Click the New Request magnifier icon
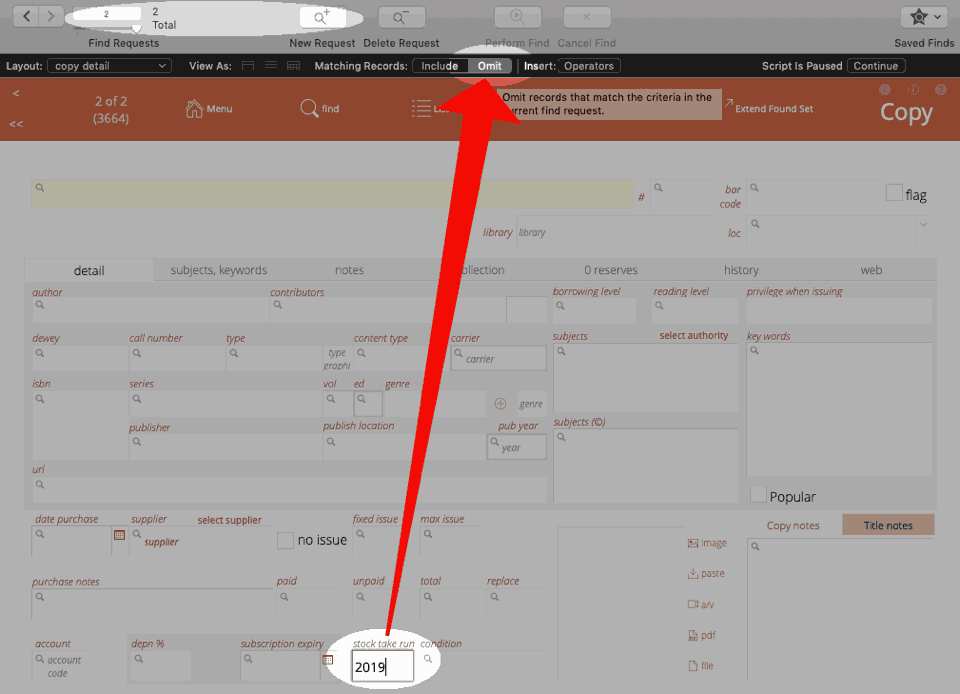This screenshot has width=960, height=694. (322, 18)
